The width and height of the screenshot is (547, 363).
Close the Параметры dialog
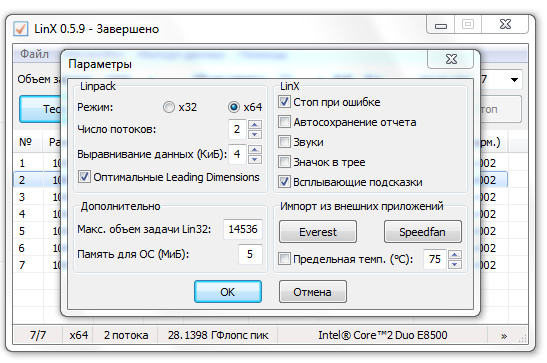451,59
